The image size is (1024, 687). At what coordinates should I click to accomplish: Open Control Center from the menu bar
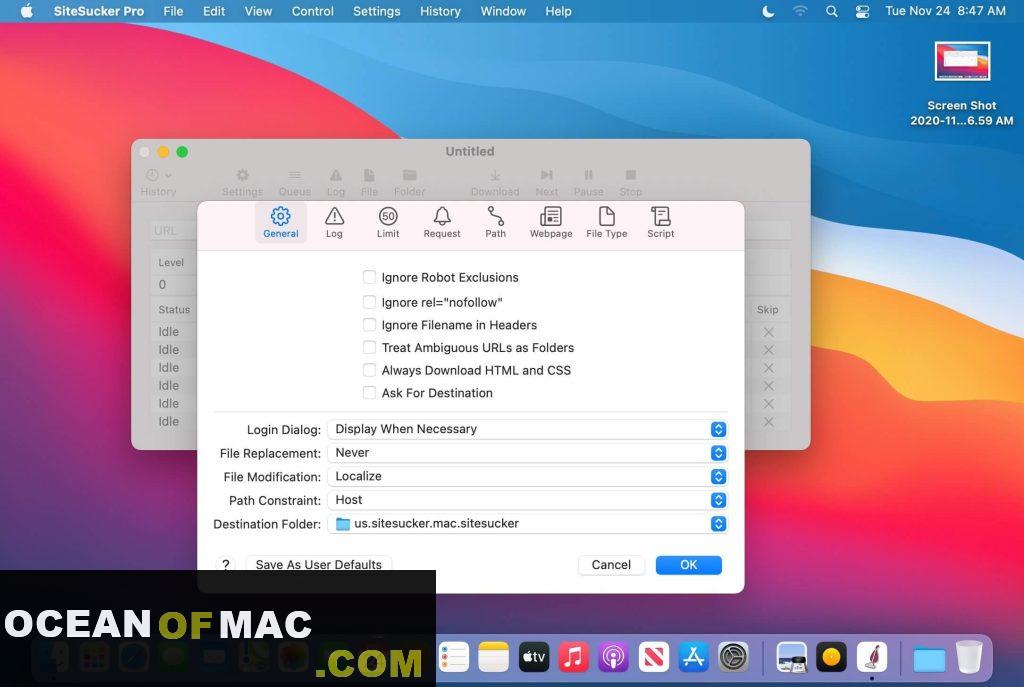(863, 11)
